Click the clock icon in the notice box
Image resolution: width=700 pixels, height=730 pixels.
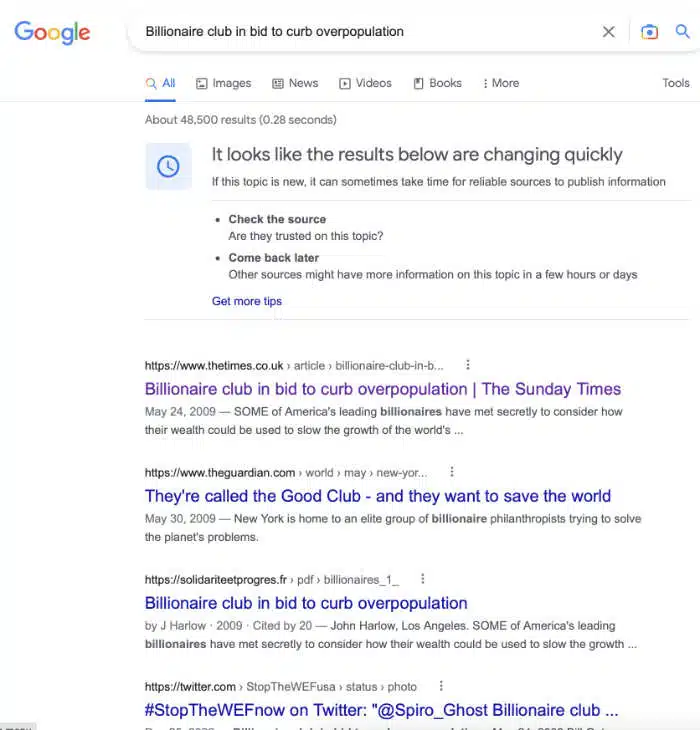click(x=168, y=166)
